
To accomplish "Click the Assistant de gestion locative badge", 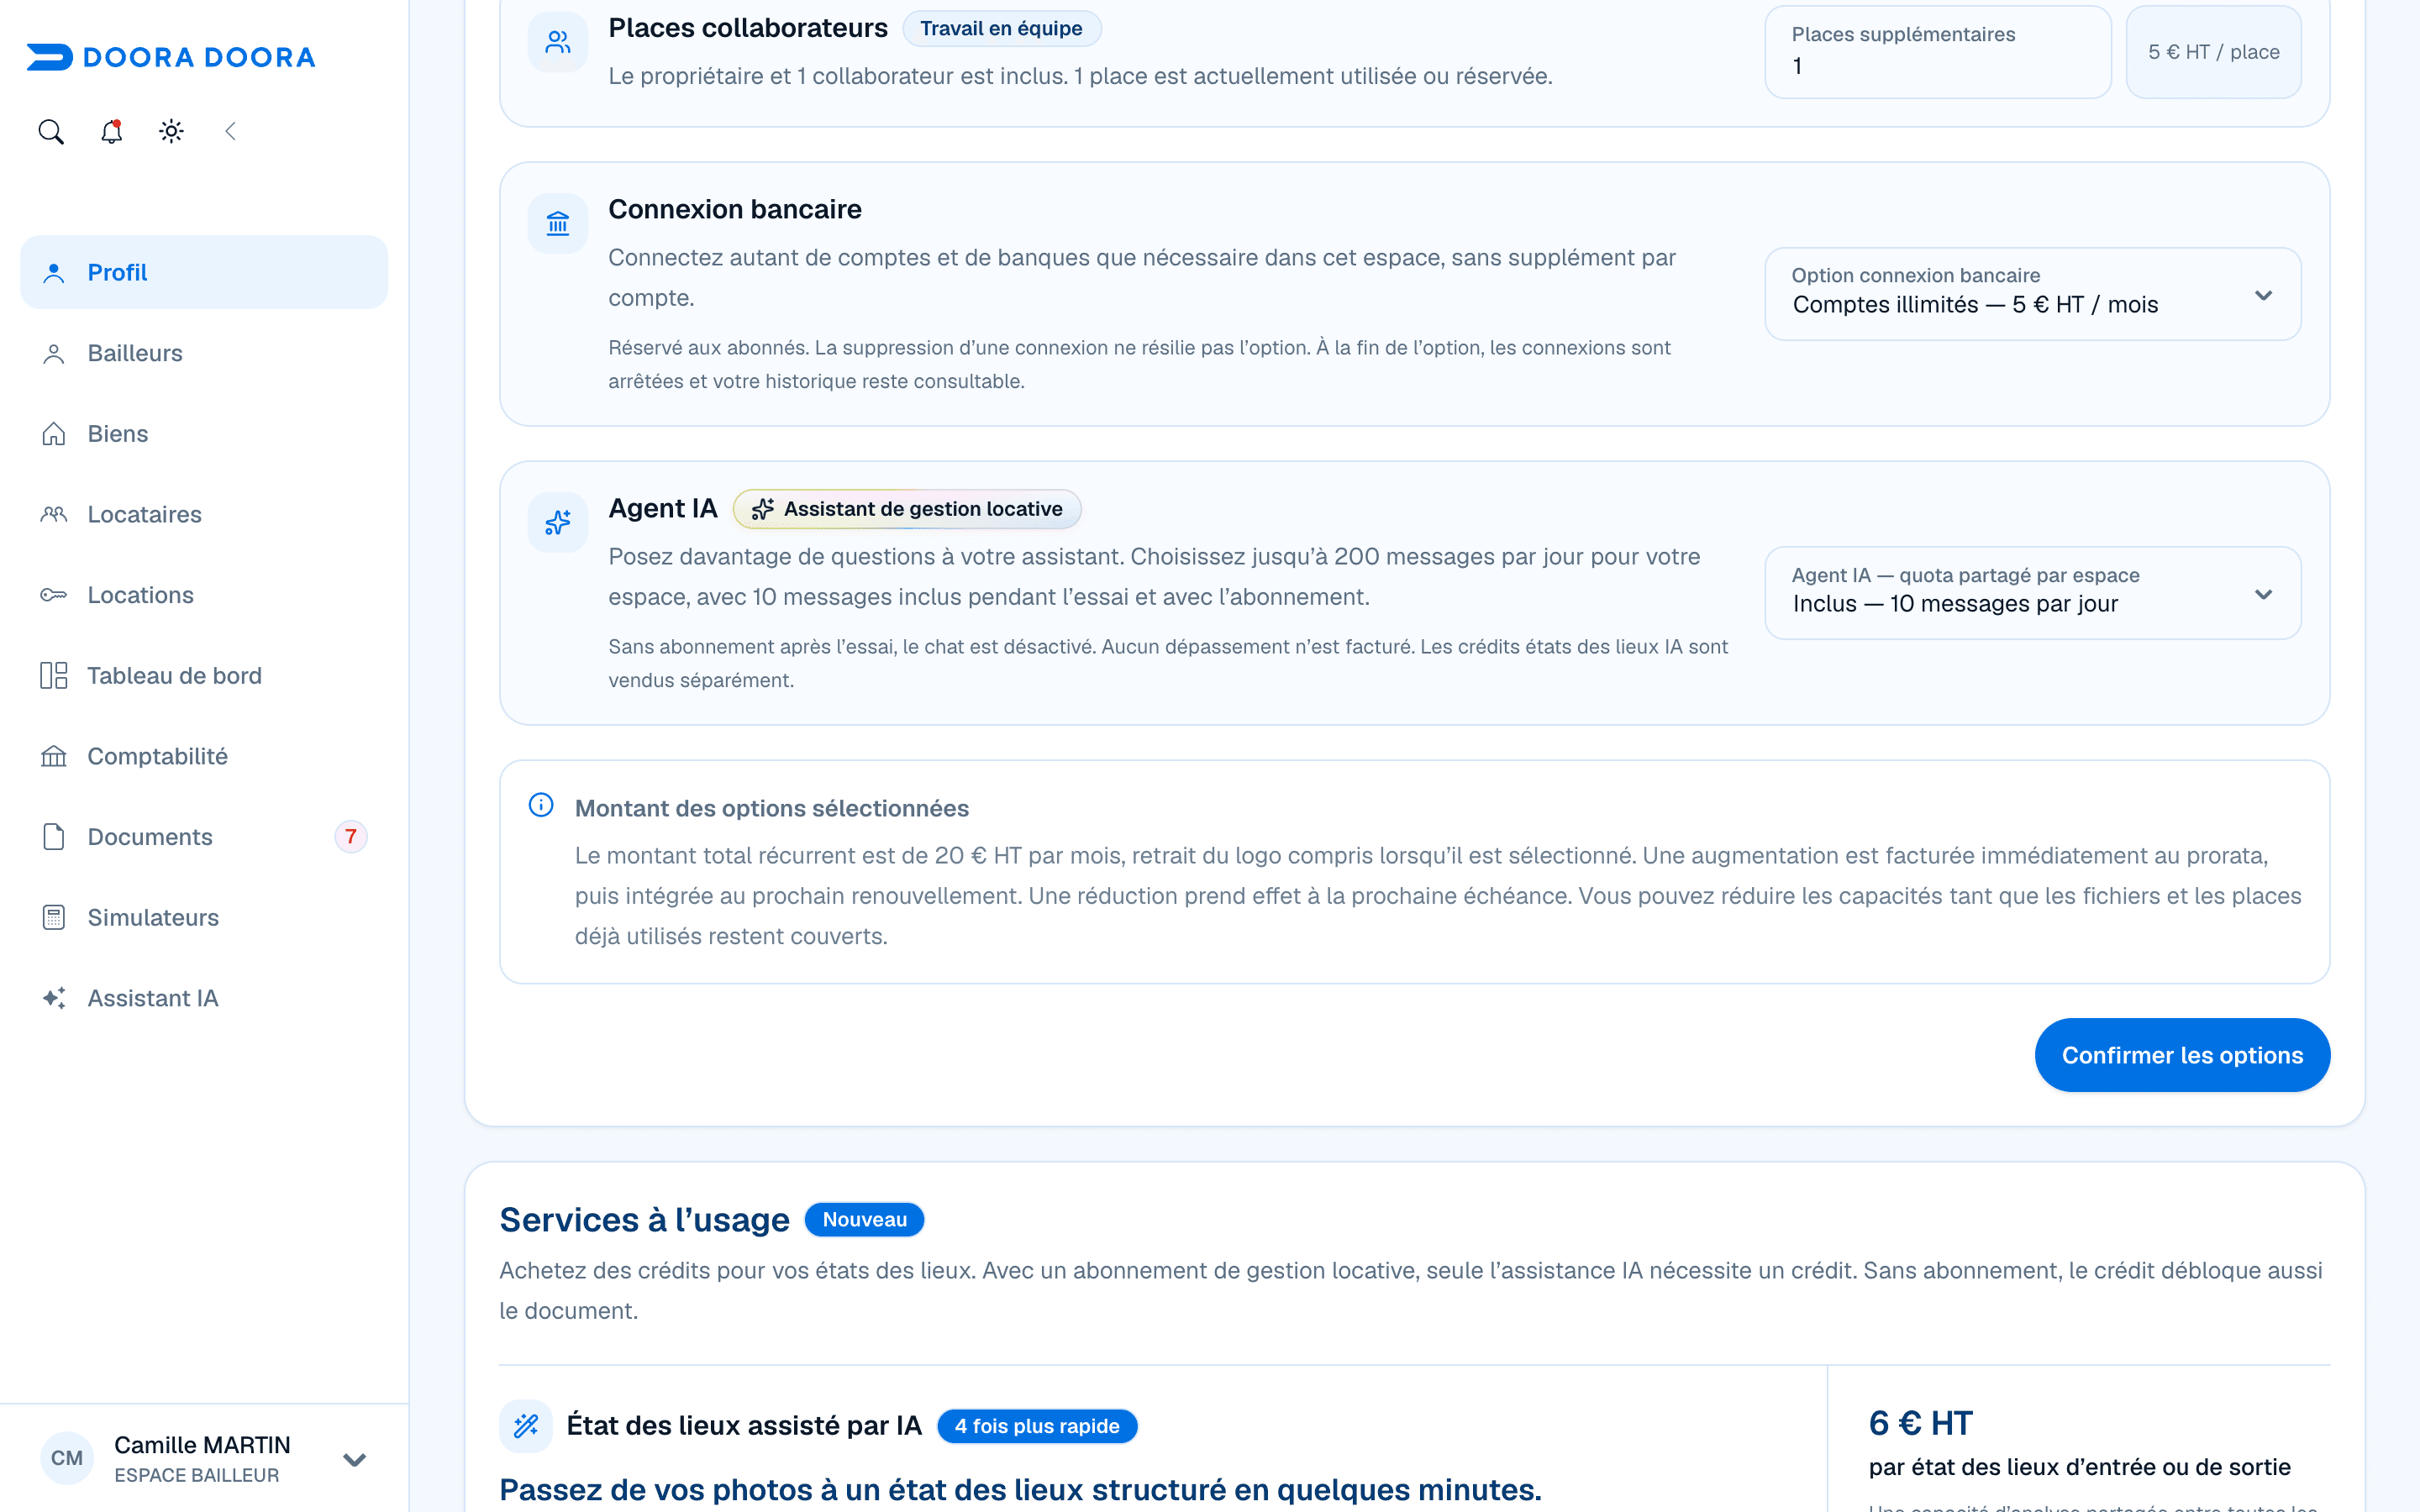I will point(907,509).
